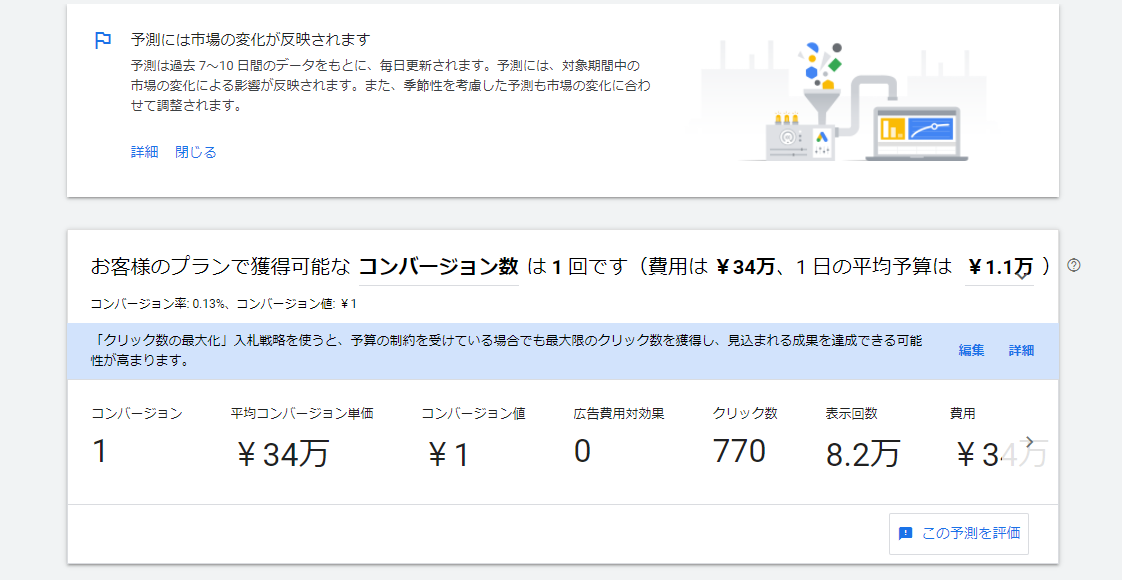Viewport: 1122px width, 580px height.
Task: Open 詳細 link under the forecast notice
Action: [x=144, y=152]
